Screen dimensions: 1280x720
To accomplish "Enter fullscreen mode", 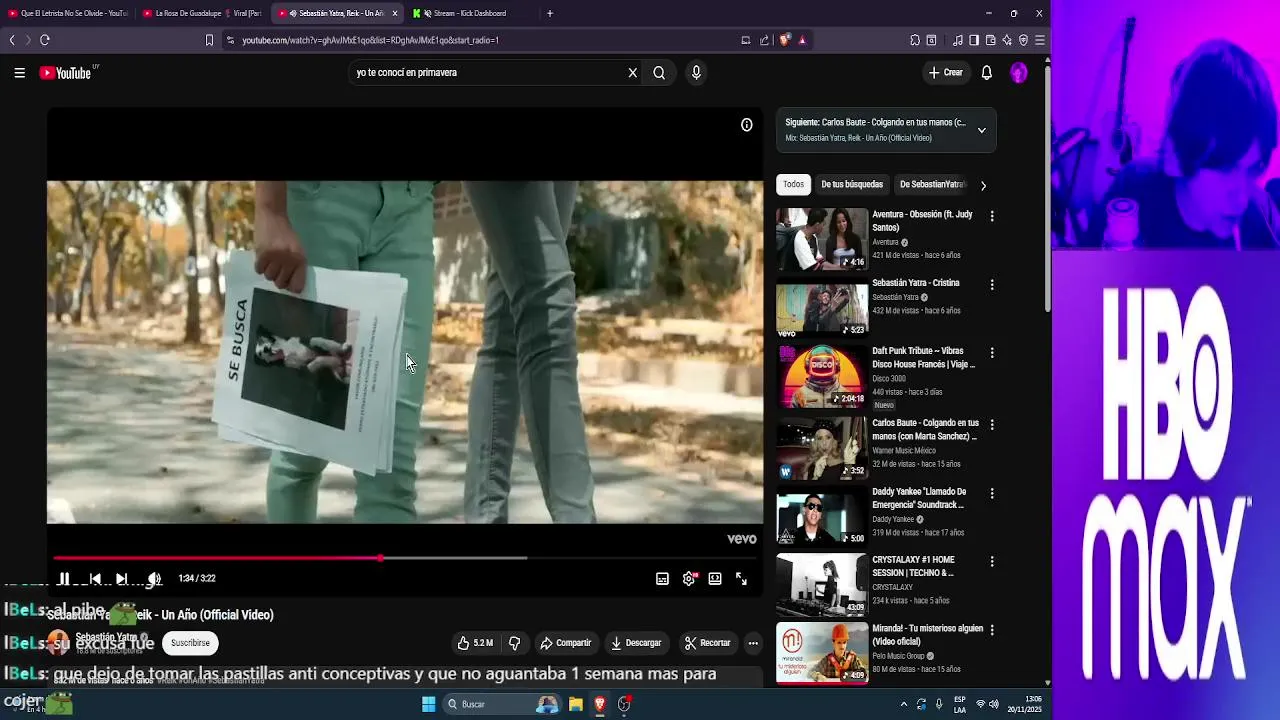I will coord(741,579).
